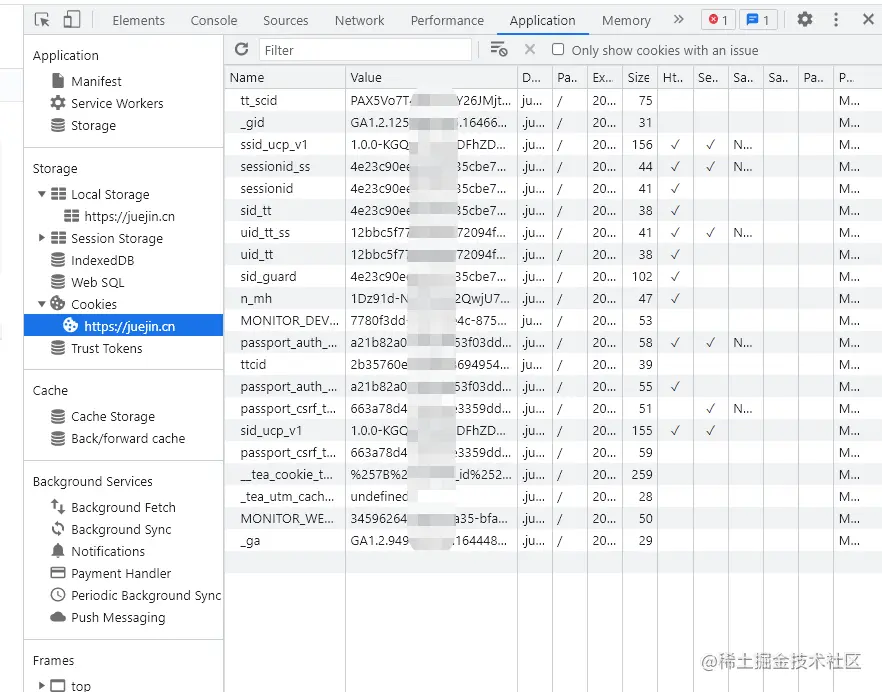Select the uid_tt_ss cookie row

coord(553,232)
